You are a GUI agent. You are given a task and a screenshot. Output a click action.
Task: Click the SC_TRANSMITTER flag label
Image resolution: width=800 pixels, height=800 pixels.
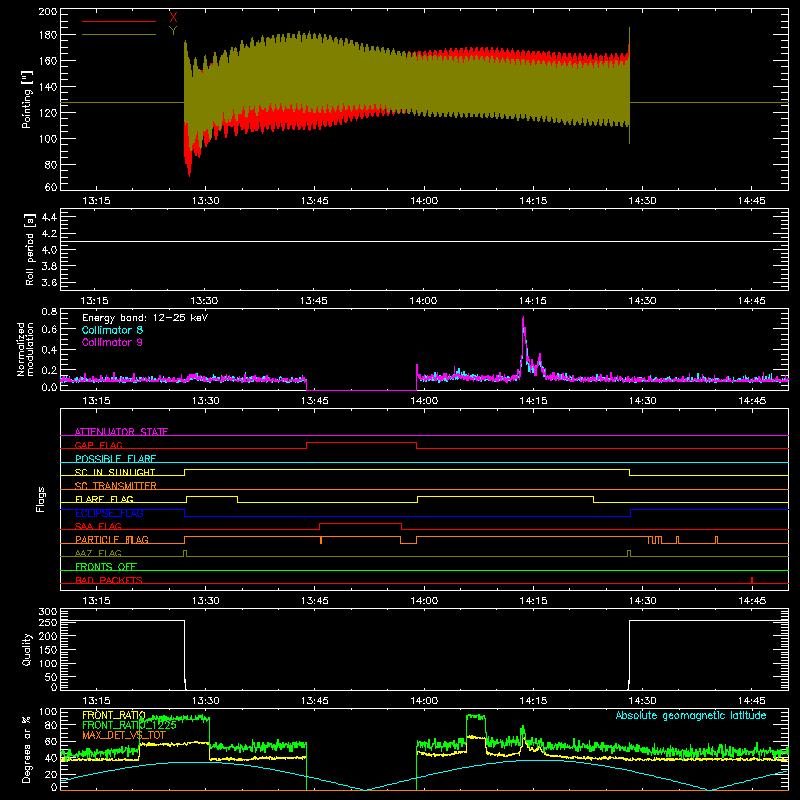116,486
